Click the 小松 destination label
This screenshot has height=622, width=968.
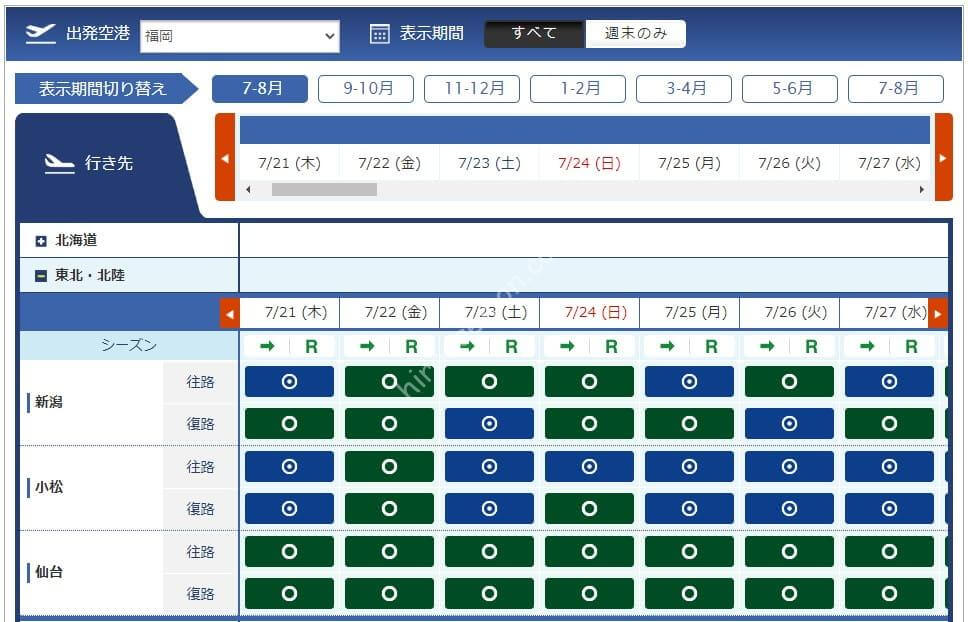coord(48,487)
